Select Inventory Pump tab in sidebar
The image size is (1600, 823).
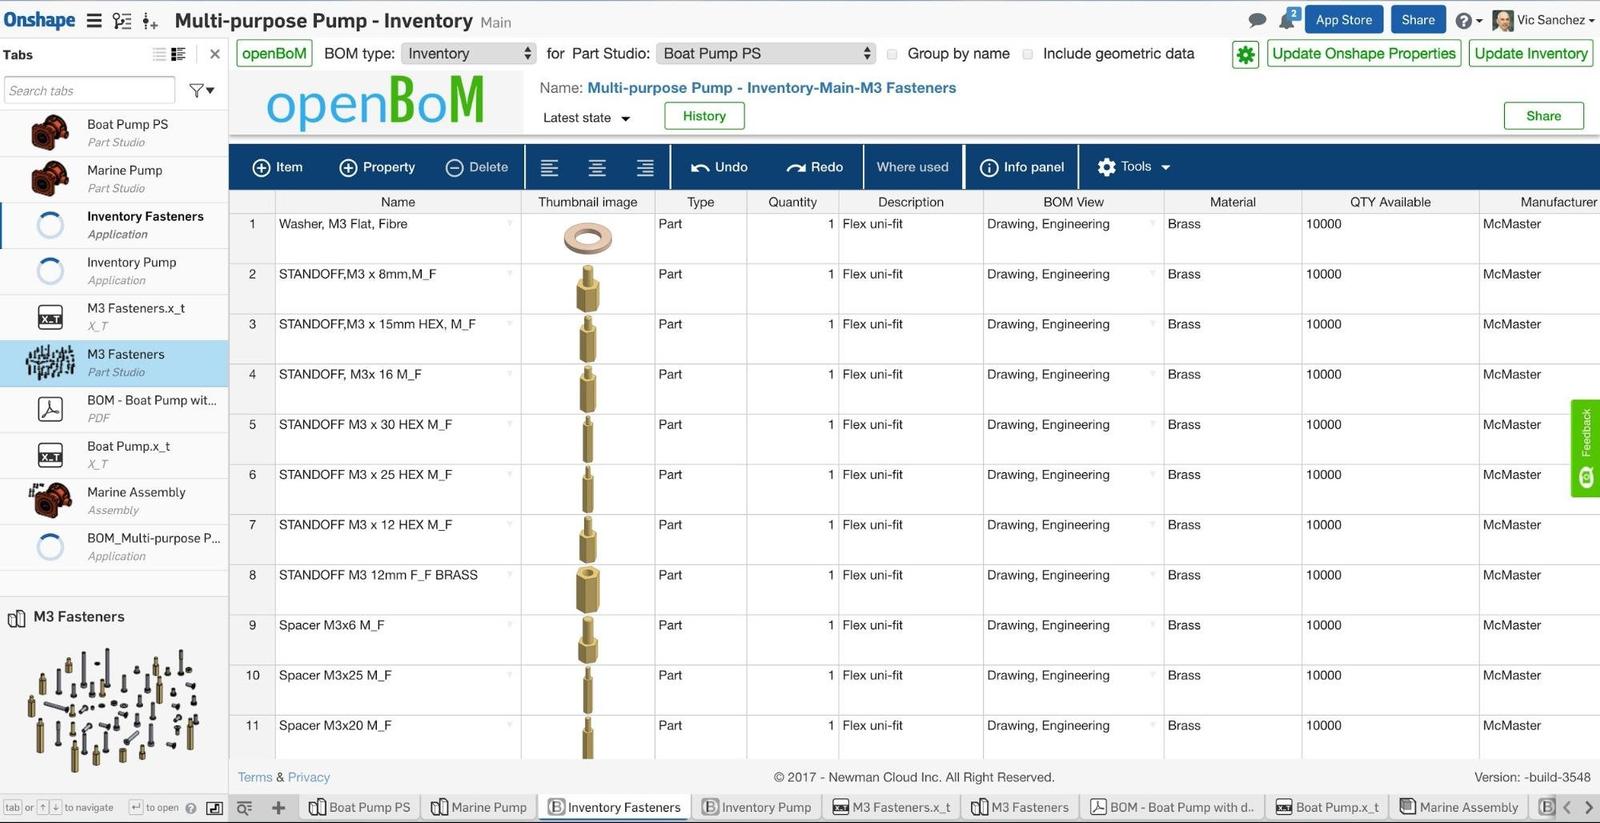pyautogui.click(x=131, y=271)
